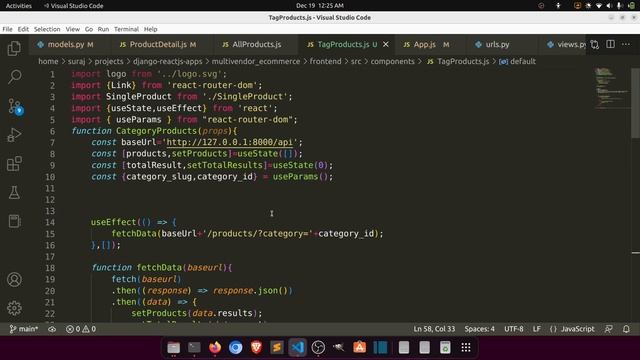The width and height of the screenshot is (640, 360).
Task: Click the Open Changes icon in editor toolbar
Action: click(595, 44)
